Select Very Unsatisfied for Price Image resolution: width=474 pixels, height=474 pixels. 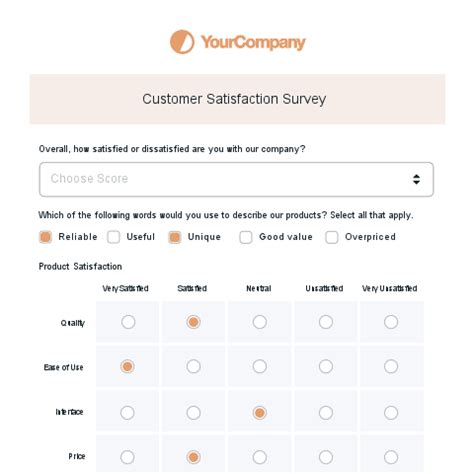[391, 457]
